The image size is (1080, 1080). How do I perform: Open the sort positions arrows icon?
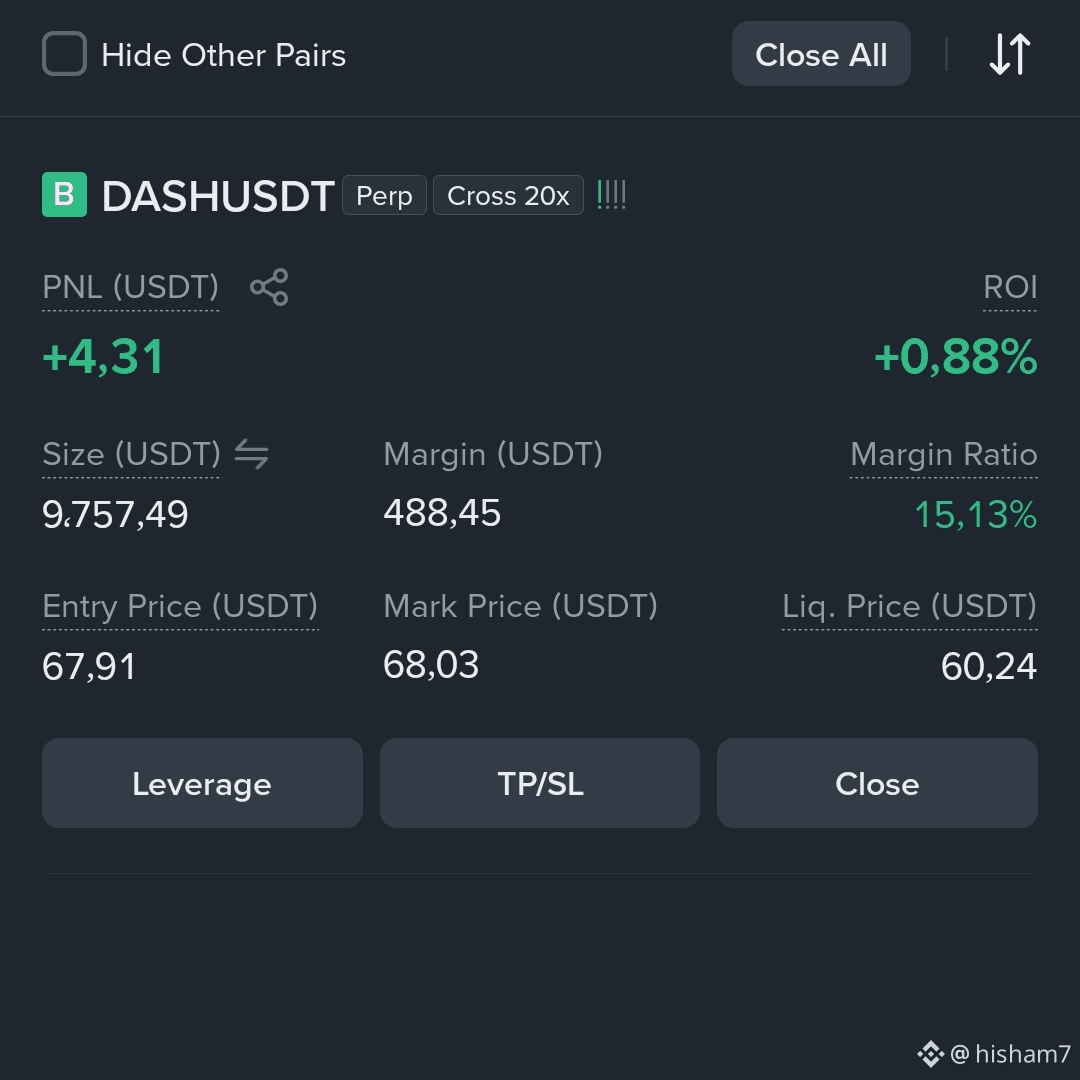coord(1010,54)
